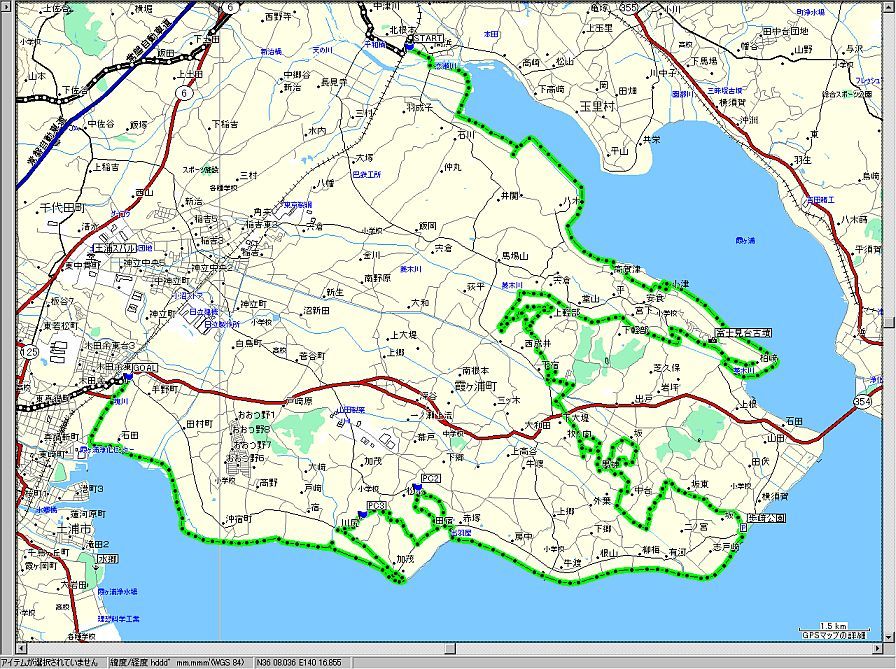Image resolution: width=896 pixels, height=669 pixels.
Task: Click the アイテムが選択されていません status message
Action: click(50, 662)
